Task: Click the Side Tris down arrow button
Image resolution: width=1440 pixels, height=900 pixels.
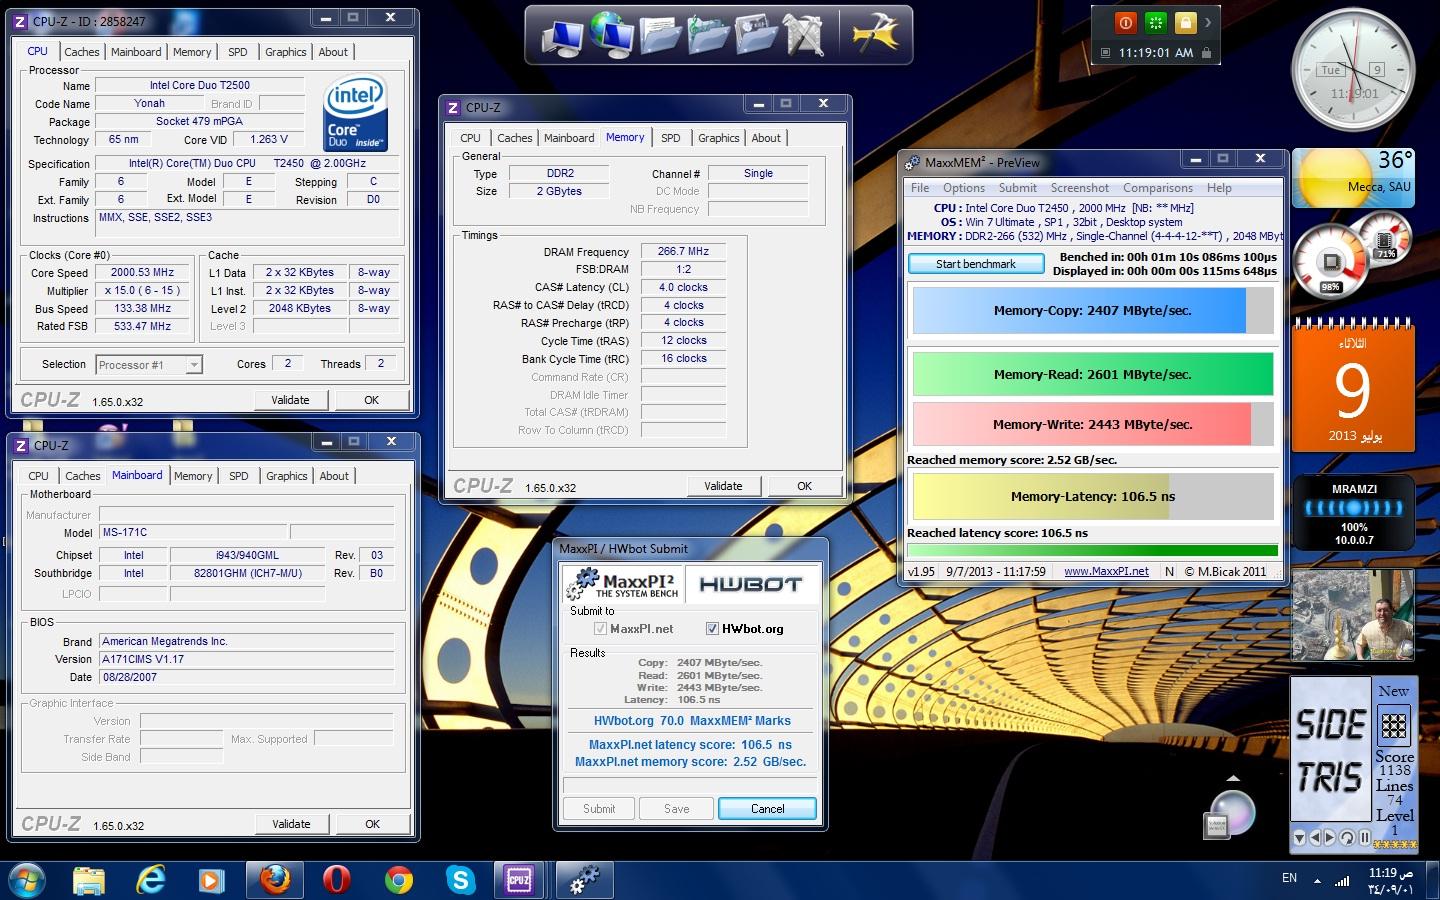Action: [x=1299, y=837]
